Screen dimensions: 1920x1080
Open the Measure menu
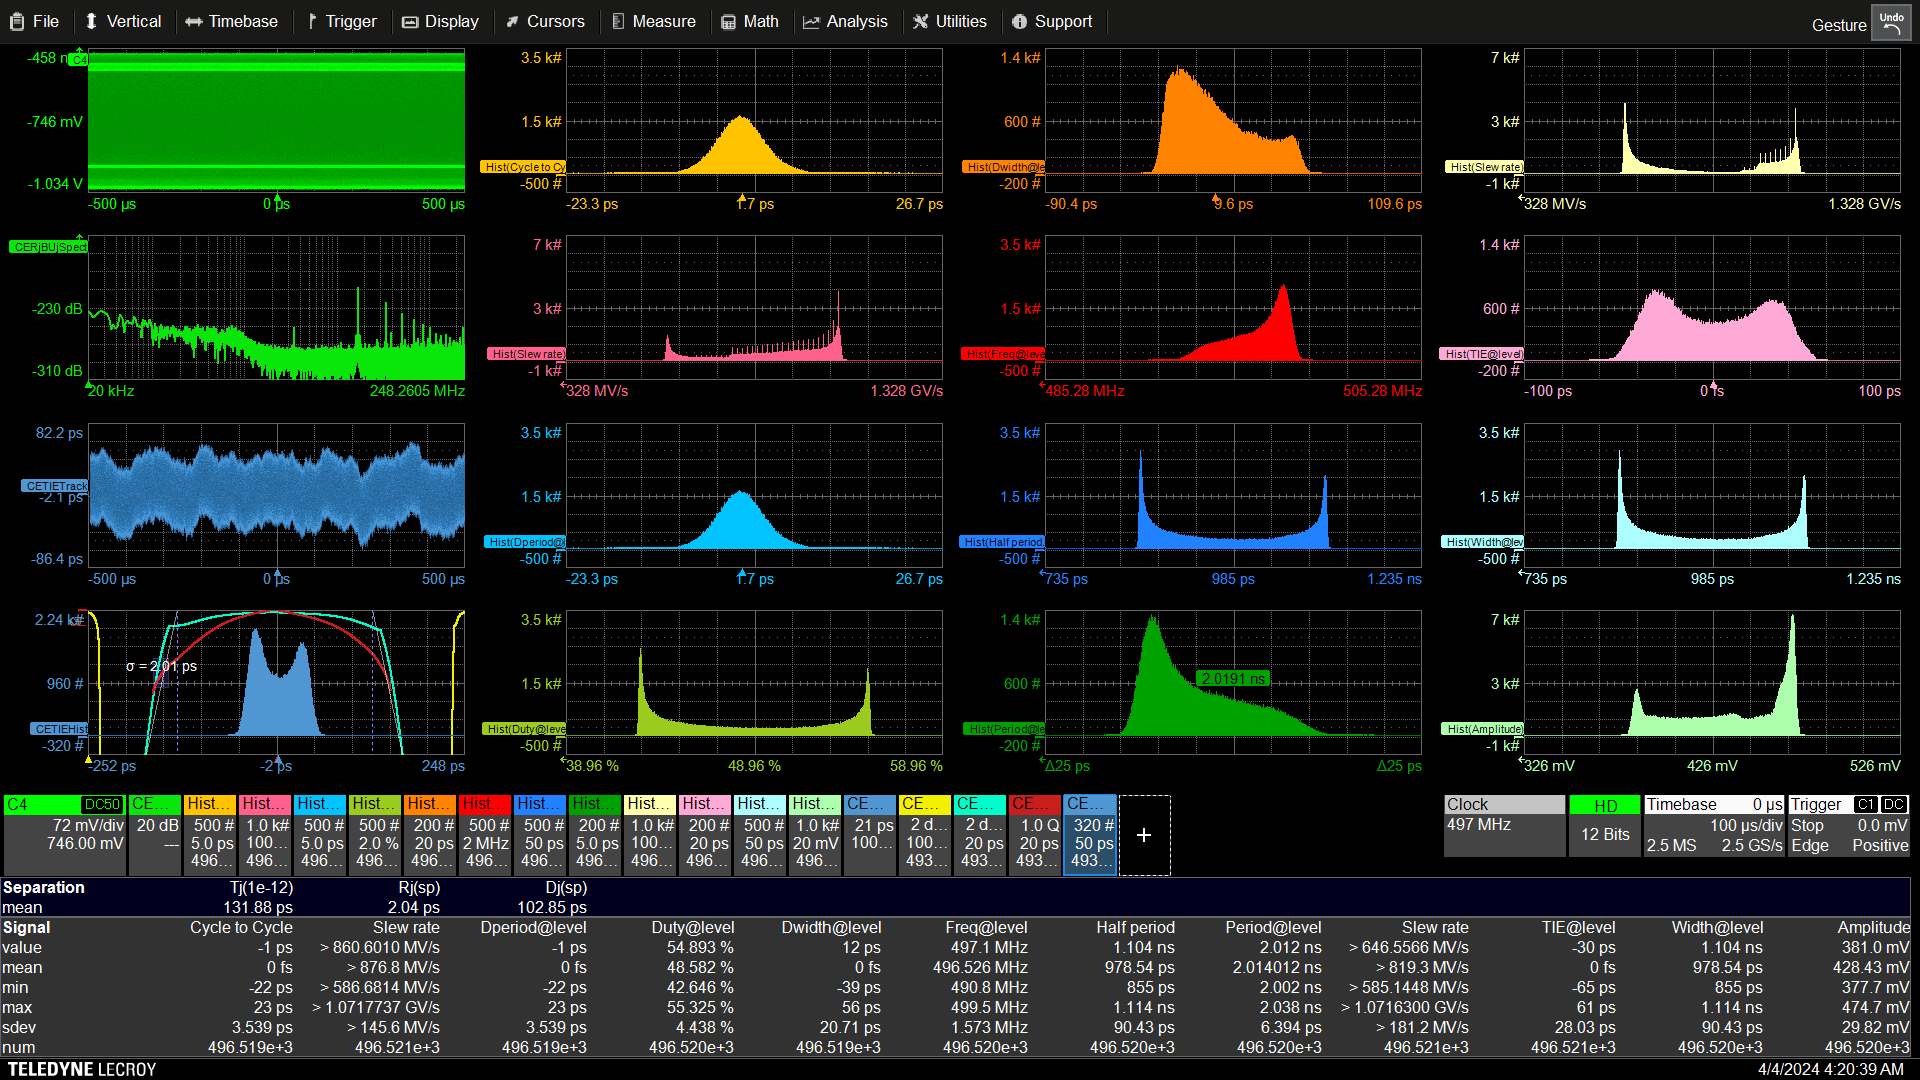[653, 21]
